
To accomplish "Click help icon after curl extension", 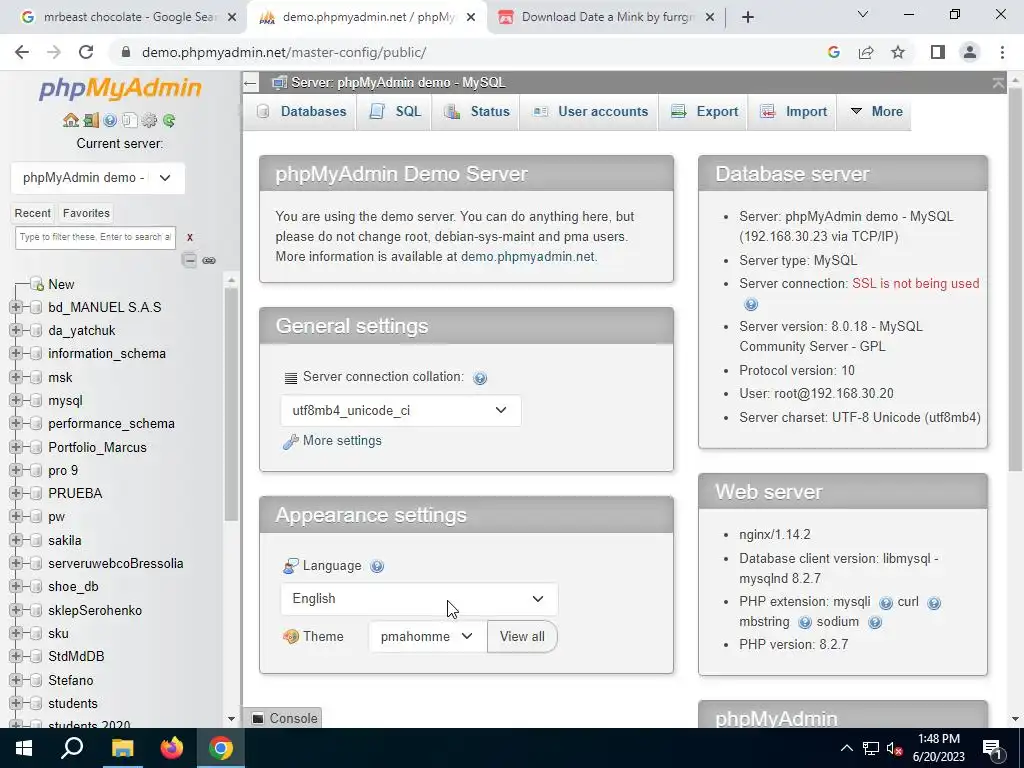I will (x=934, y=603).
